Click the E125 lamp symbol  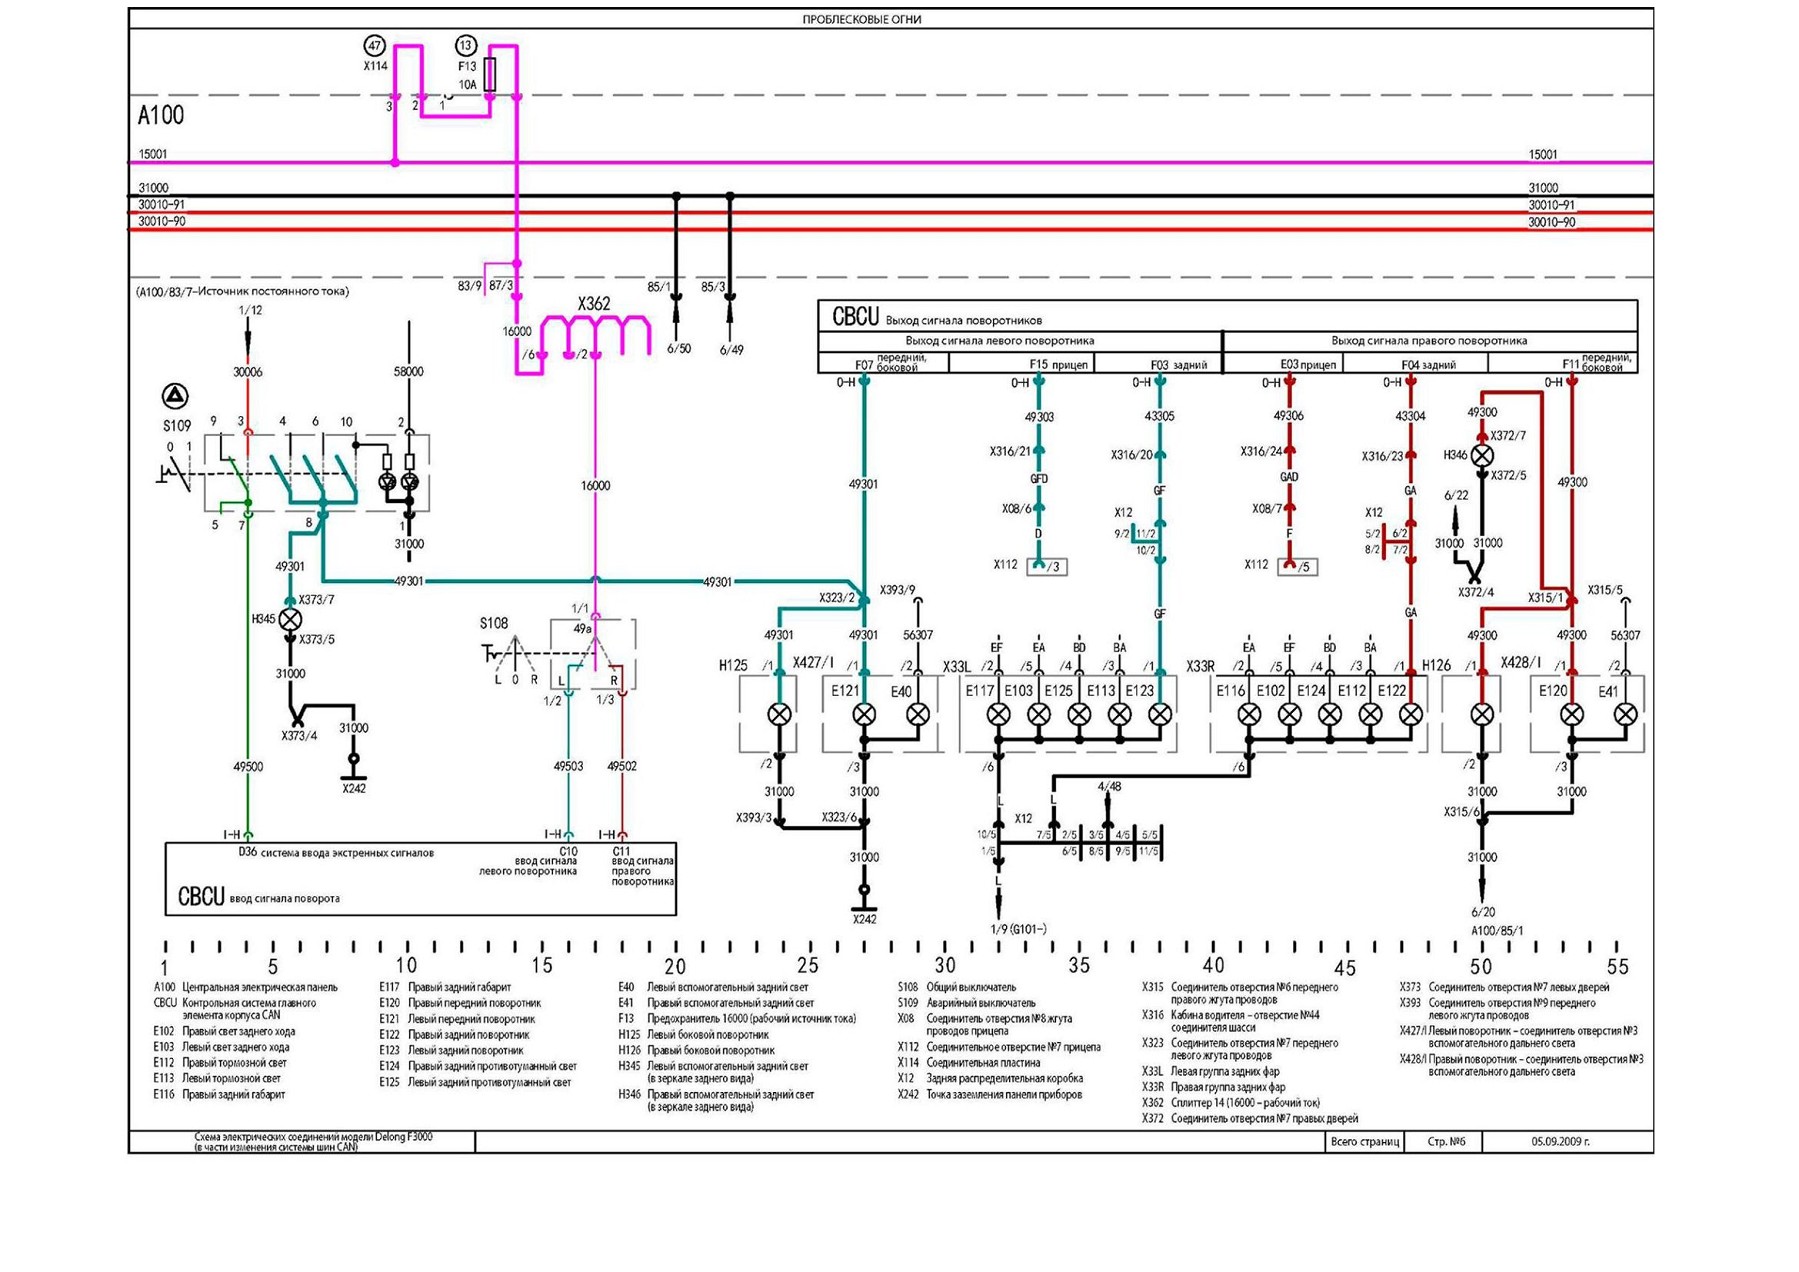pos(1079,714)
